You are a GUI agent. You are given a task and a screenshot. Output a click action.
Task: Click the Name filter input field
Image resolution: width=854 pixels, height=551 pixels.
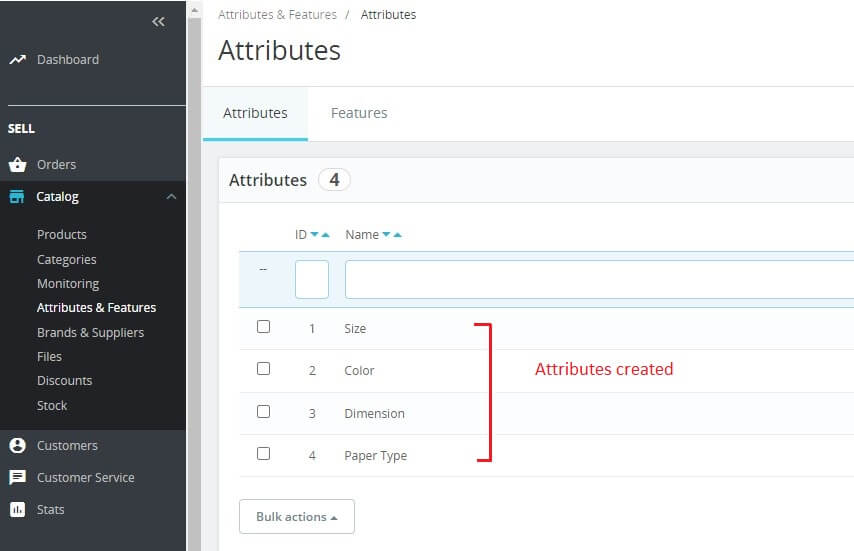click(x=599, y=279)
